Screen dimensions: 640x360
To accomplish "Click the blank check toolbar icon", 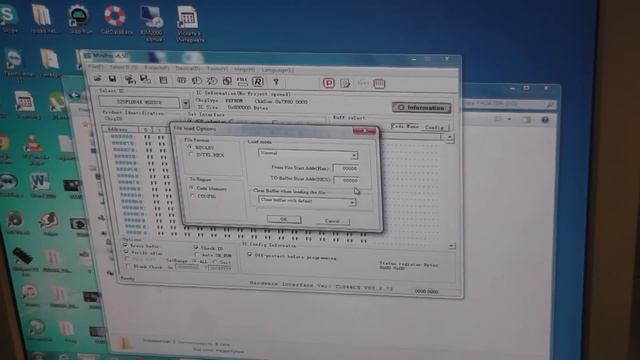I will pyautogui.click(x=182, y=80).
